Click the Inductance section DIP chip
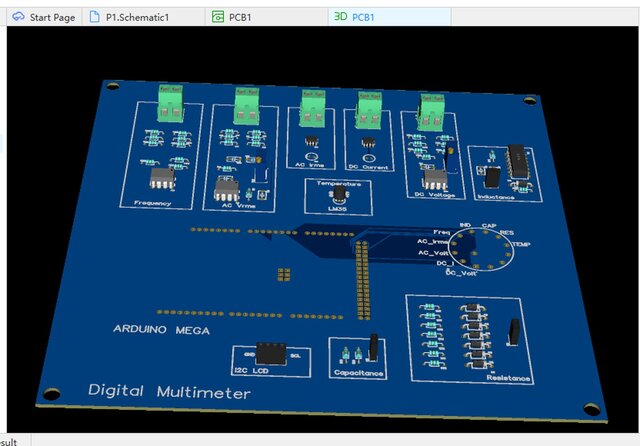The image size is (640, 446). 519,162
